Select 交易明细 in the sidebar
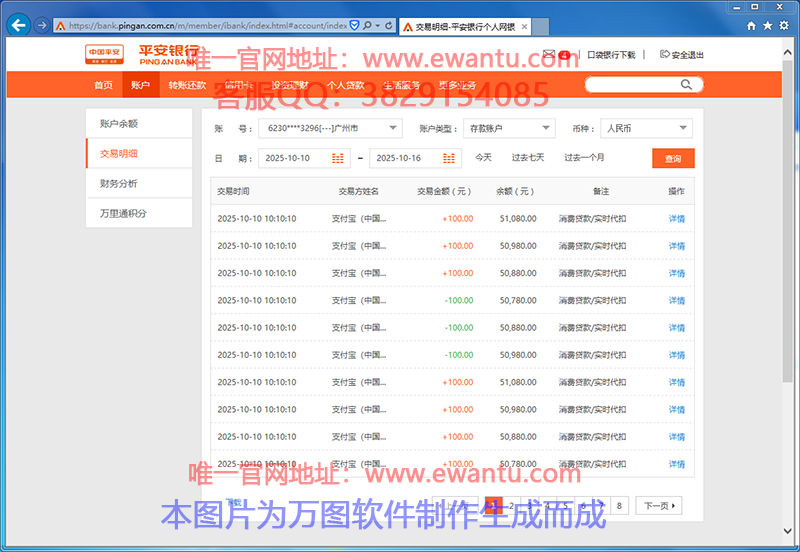Screen dimensions: 800x552 tap(139, 153)
